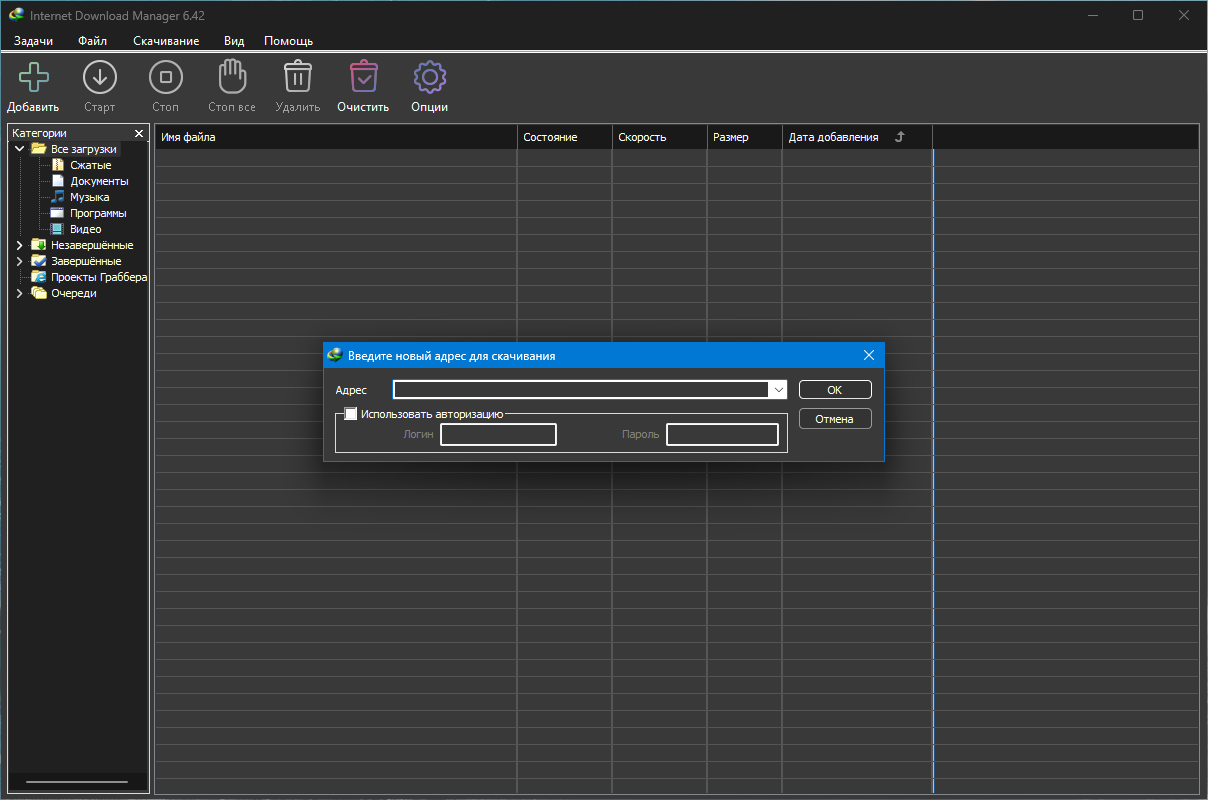Click the OK button in dialog
The height and width of the screenshot is (800, 1208).
tap(834, 390)
